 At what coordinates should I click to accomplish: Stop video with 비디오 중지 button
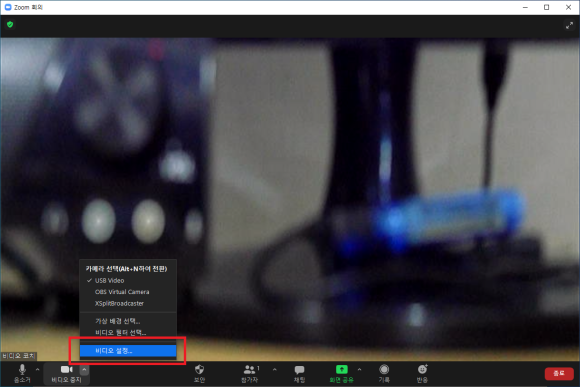[66, 373]
